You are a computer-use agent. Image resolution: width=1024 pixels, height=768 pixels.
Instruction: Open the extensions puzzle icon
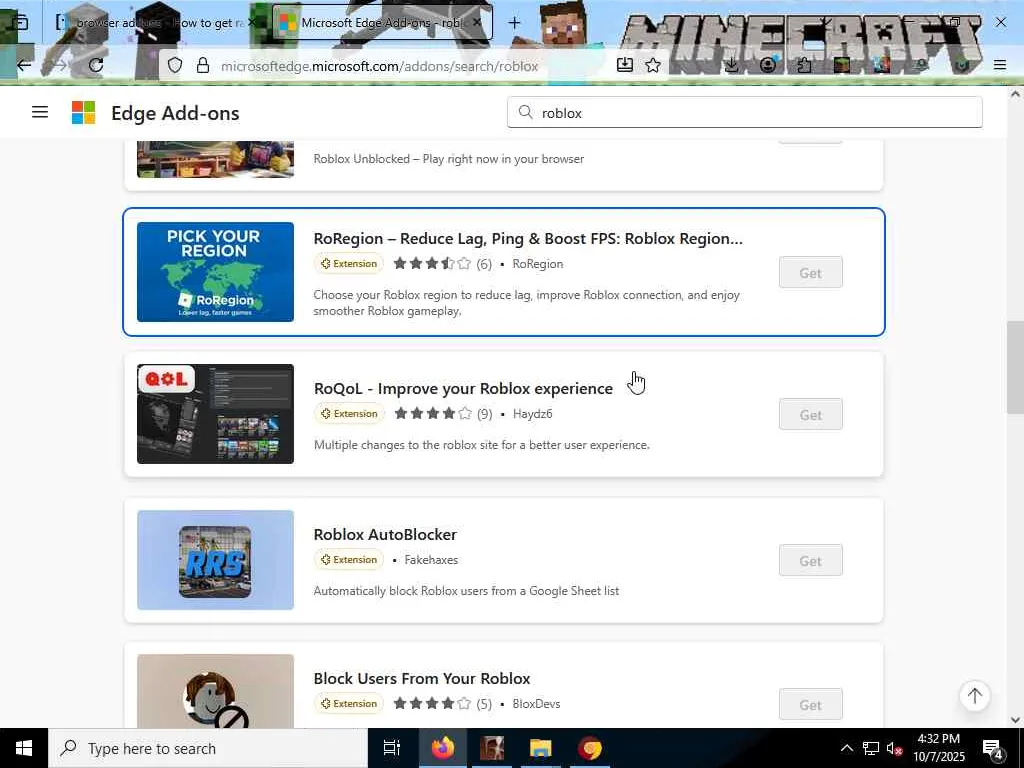[x=805, y=65]
